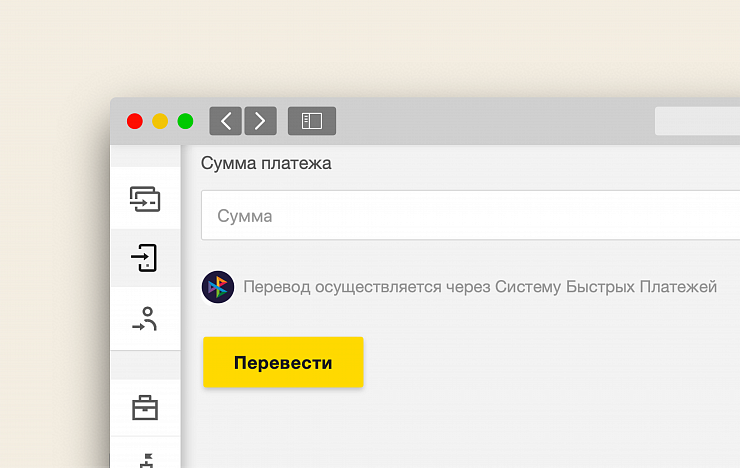The width and height of the screenshot is (740, 468).
Task: Open transfers between accounts sidebar icon
Action: click(145, 199)
